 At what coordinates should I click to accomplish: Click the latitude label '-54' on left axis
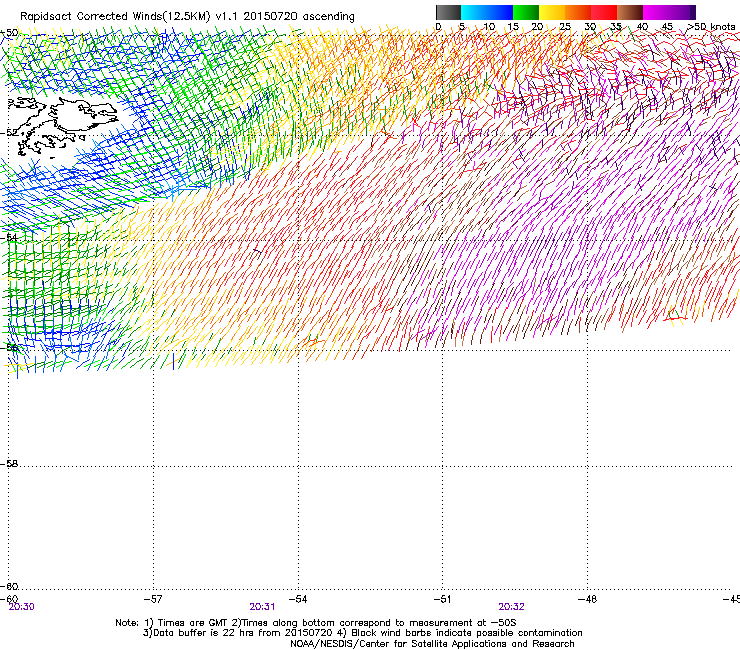click(x=9, y=237)
